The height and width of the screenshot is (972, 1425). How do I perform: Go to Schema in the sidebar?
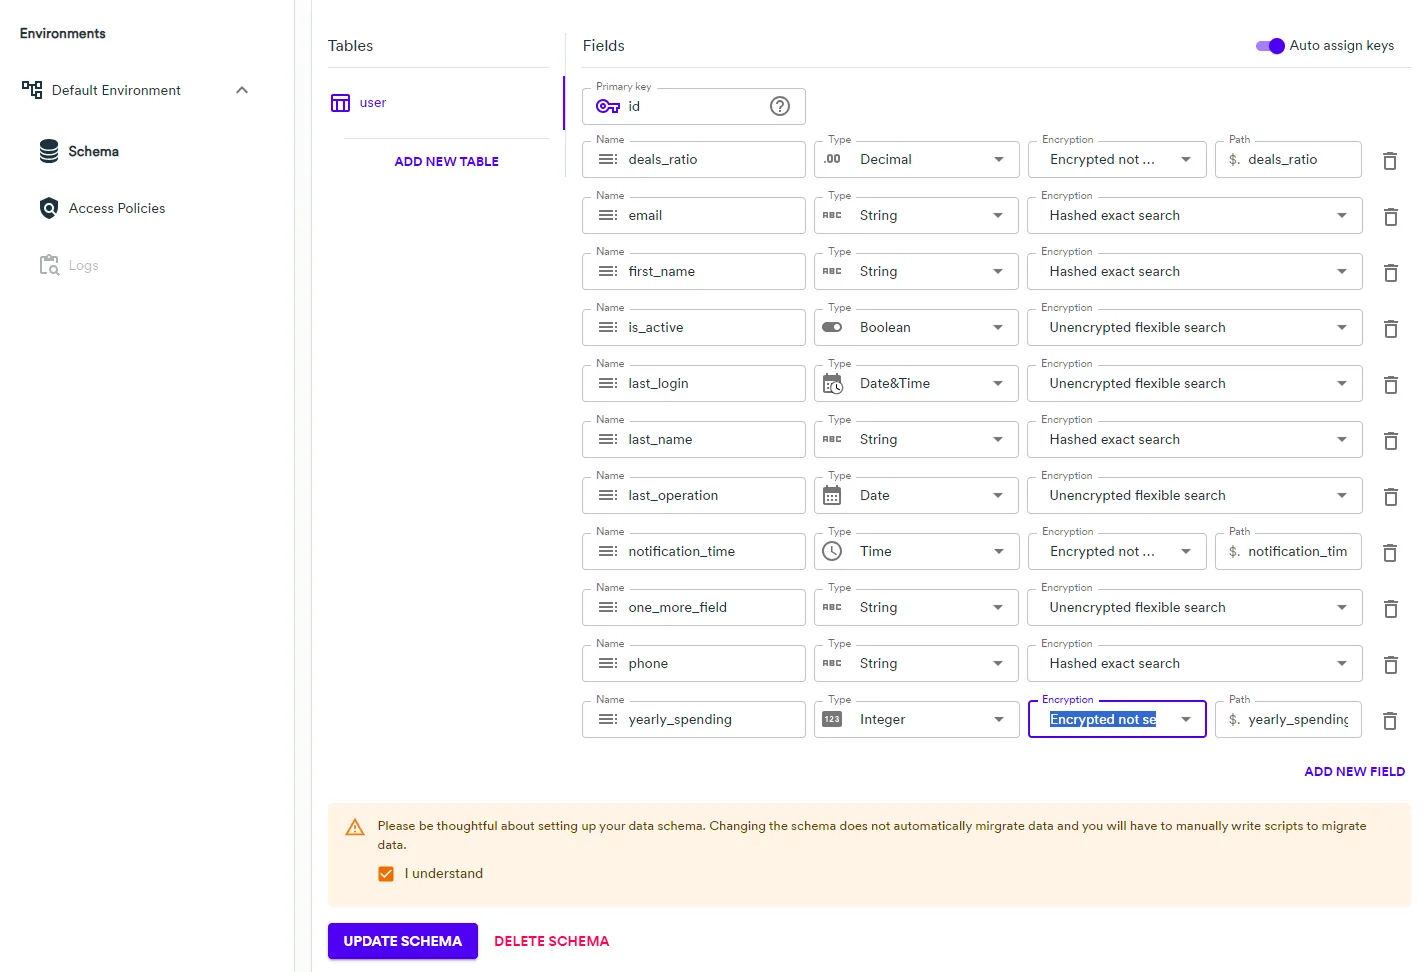(x=93, y=152)
